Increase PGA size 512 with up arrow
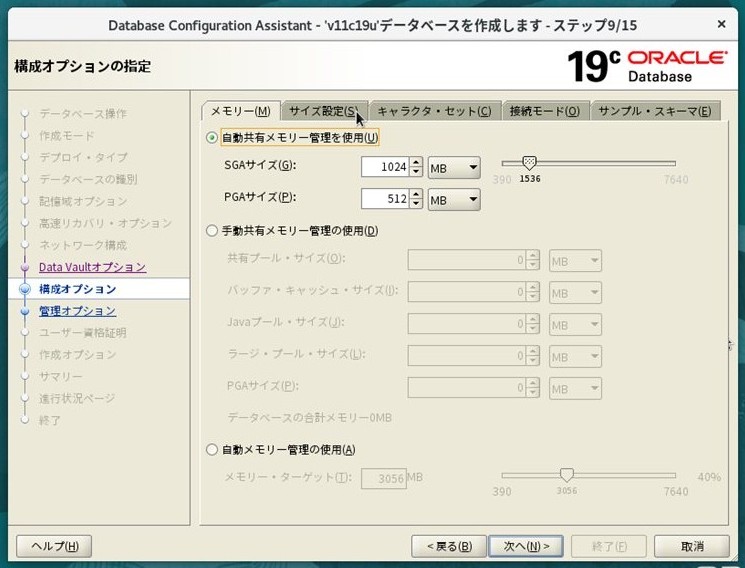 [416, 194]
